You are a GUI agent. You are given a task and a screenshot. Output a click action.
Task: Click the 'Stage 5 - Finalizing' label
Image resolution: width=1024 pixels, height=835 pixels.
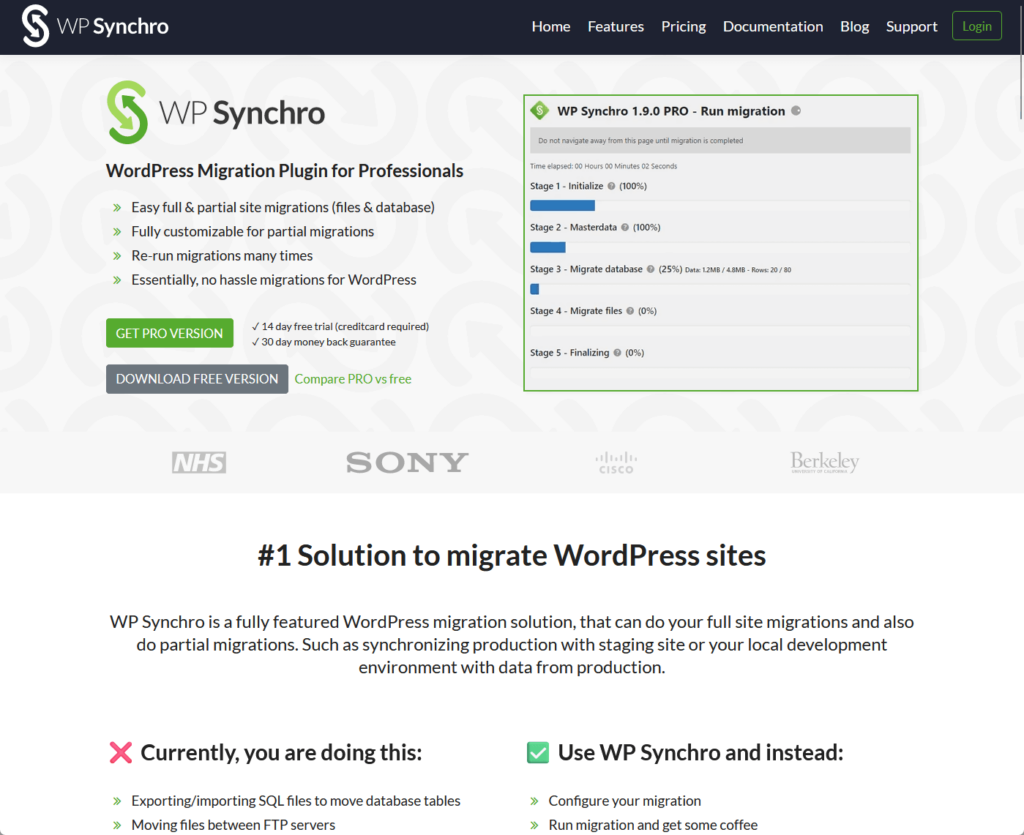pos(569,353)
